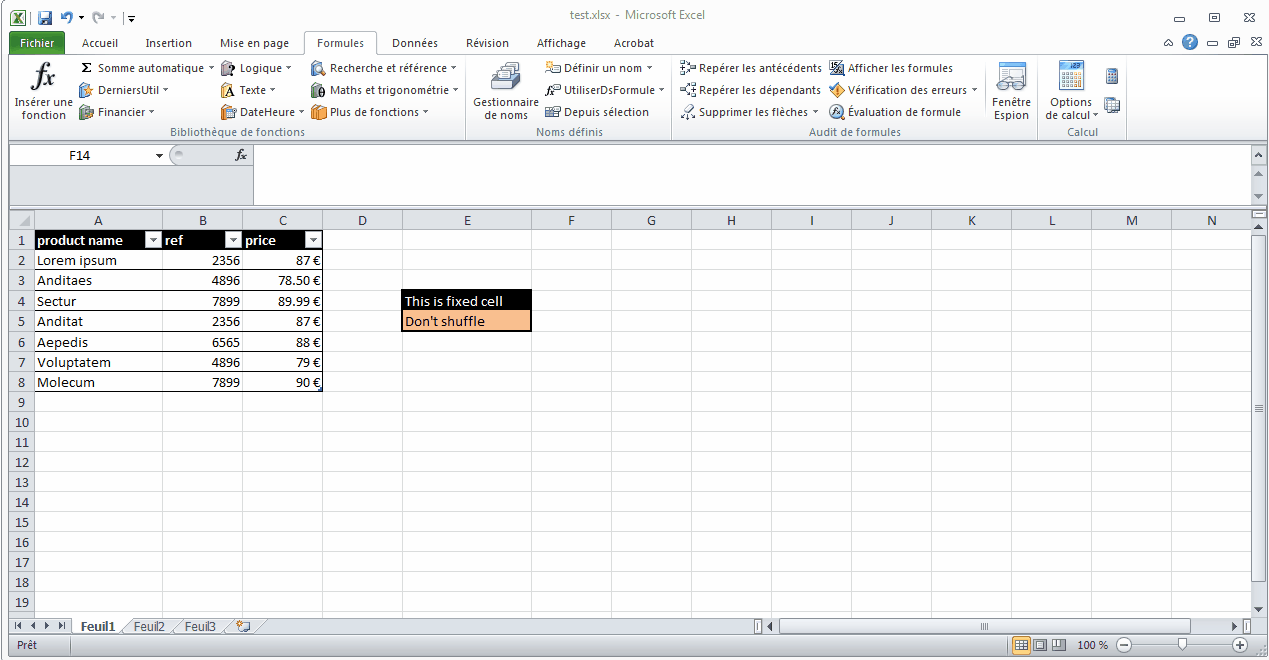Open Supprimer les flèches dropdown arrow
The image size is (1269, 660).
pos(816,112)
